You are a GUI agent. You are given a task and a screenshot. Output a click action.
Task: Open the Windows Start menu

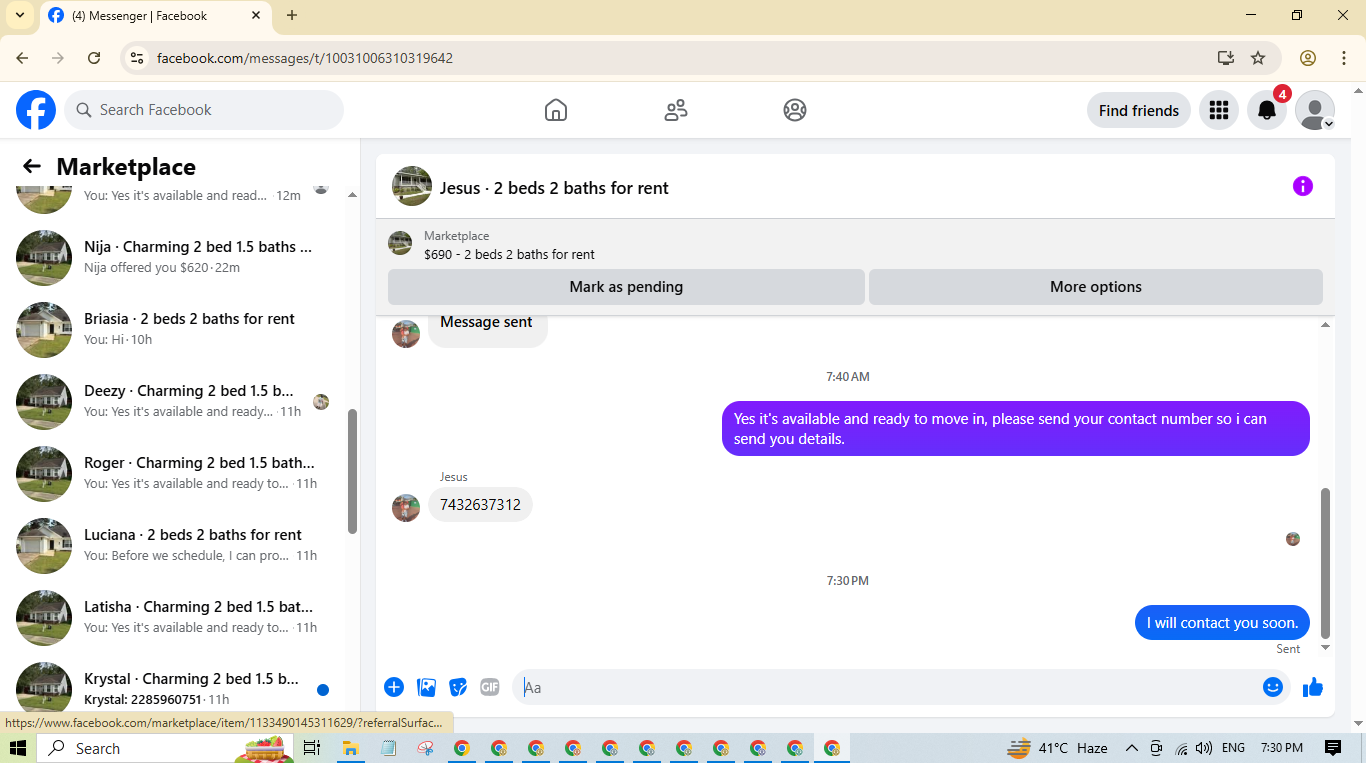(x=17, y=748)
